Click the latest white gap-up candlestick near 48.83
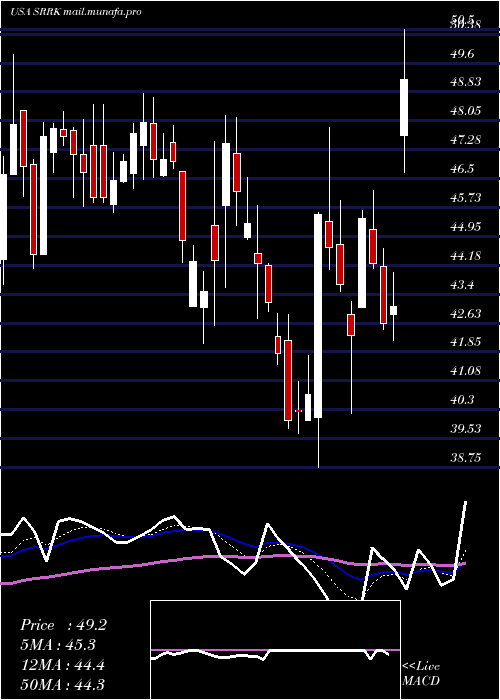The image size is (500, 700). 404,107
